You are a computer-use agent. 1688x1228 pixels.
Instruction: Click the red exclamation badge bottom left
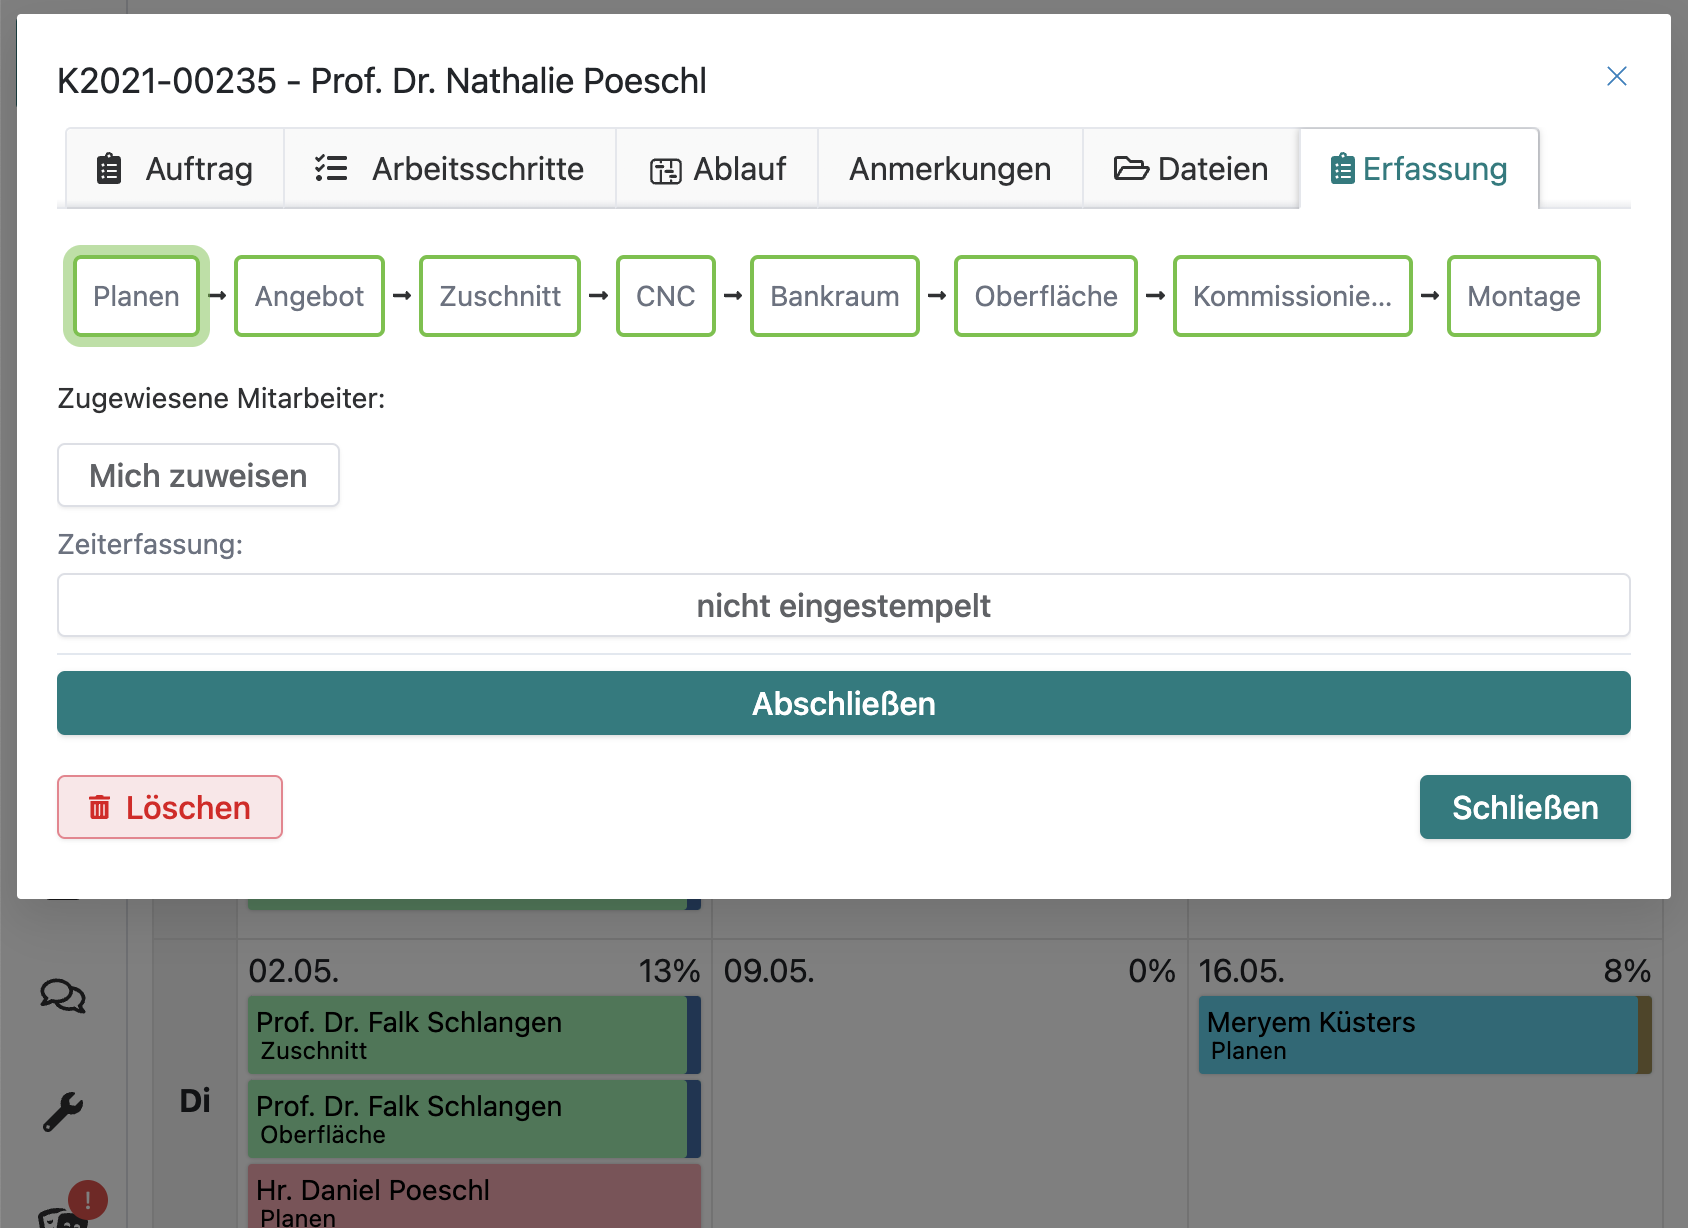pyautogui.click(x=88, y=1201)
